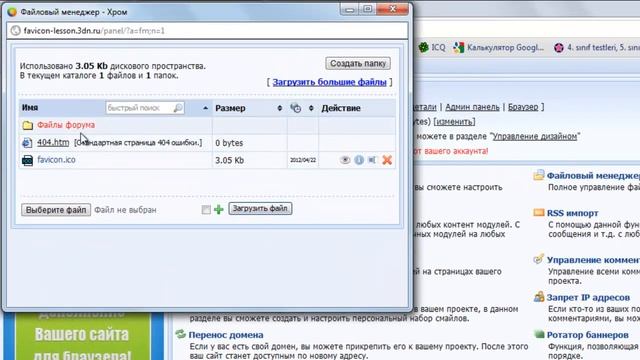Viewport: 640px width, 360px height.
Task: Click the Управление комментариями icon
Action: [x=539, y=259]
